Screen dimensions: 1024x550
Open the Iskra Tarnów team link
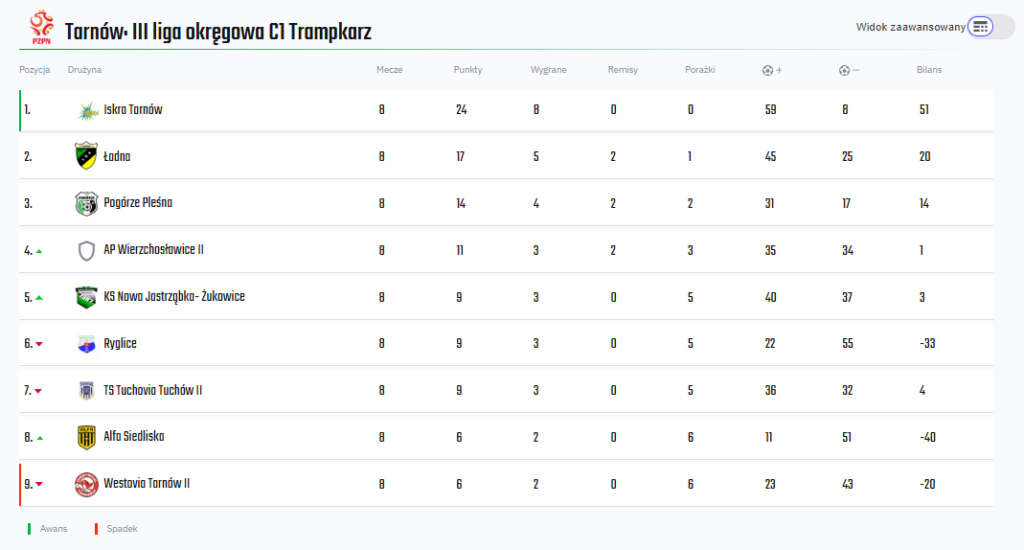click(133, 110)
